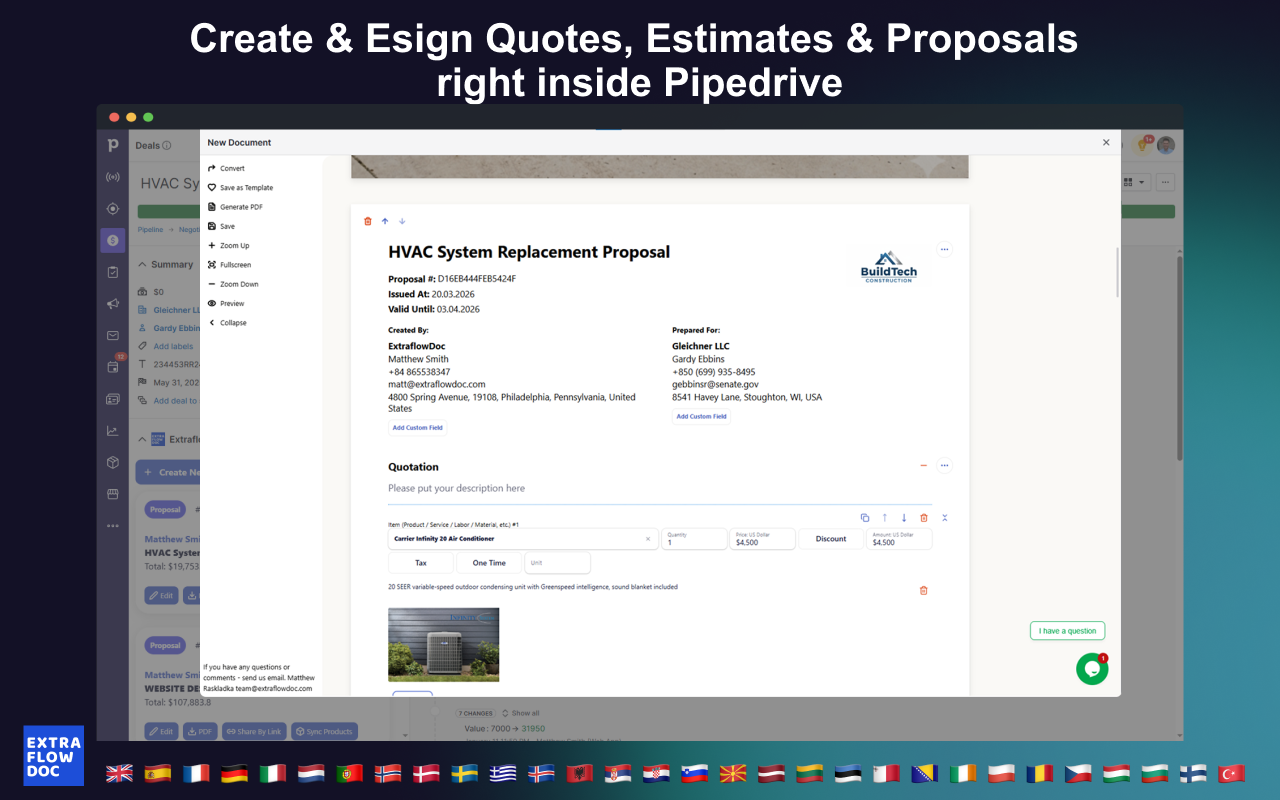This screenshot has width=1280, height=800.
Task: Click the Discount button
Action: tap(830, 539)
